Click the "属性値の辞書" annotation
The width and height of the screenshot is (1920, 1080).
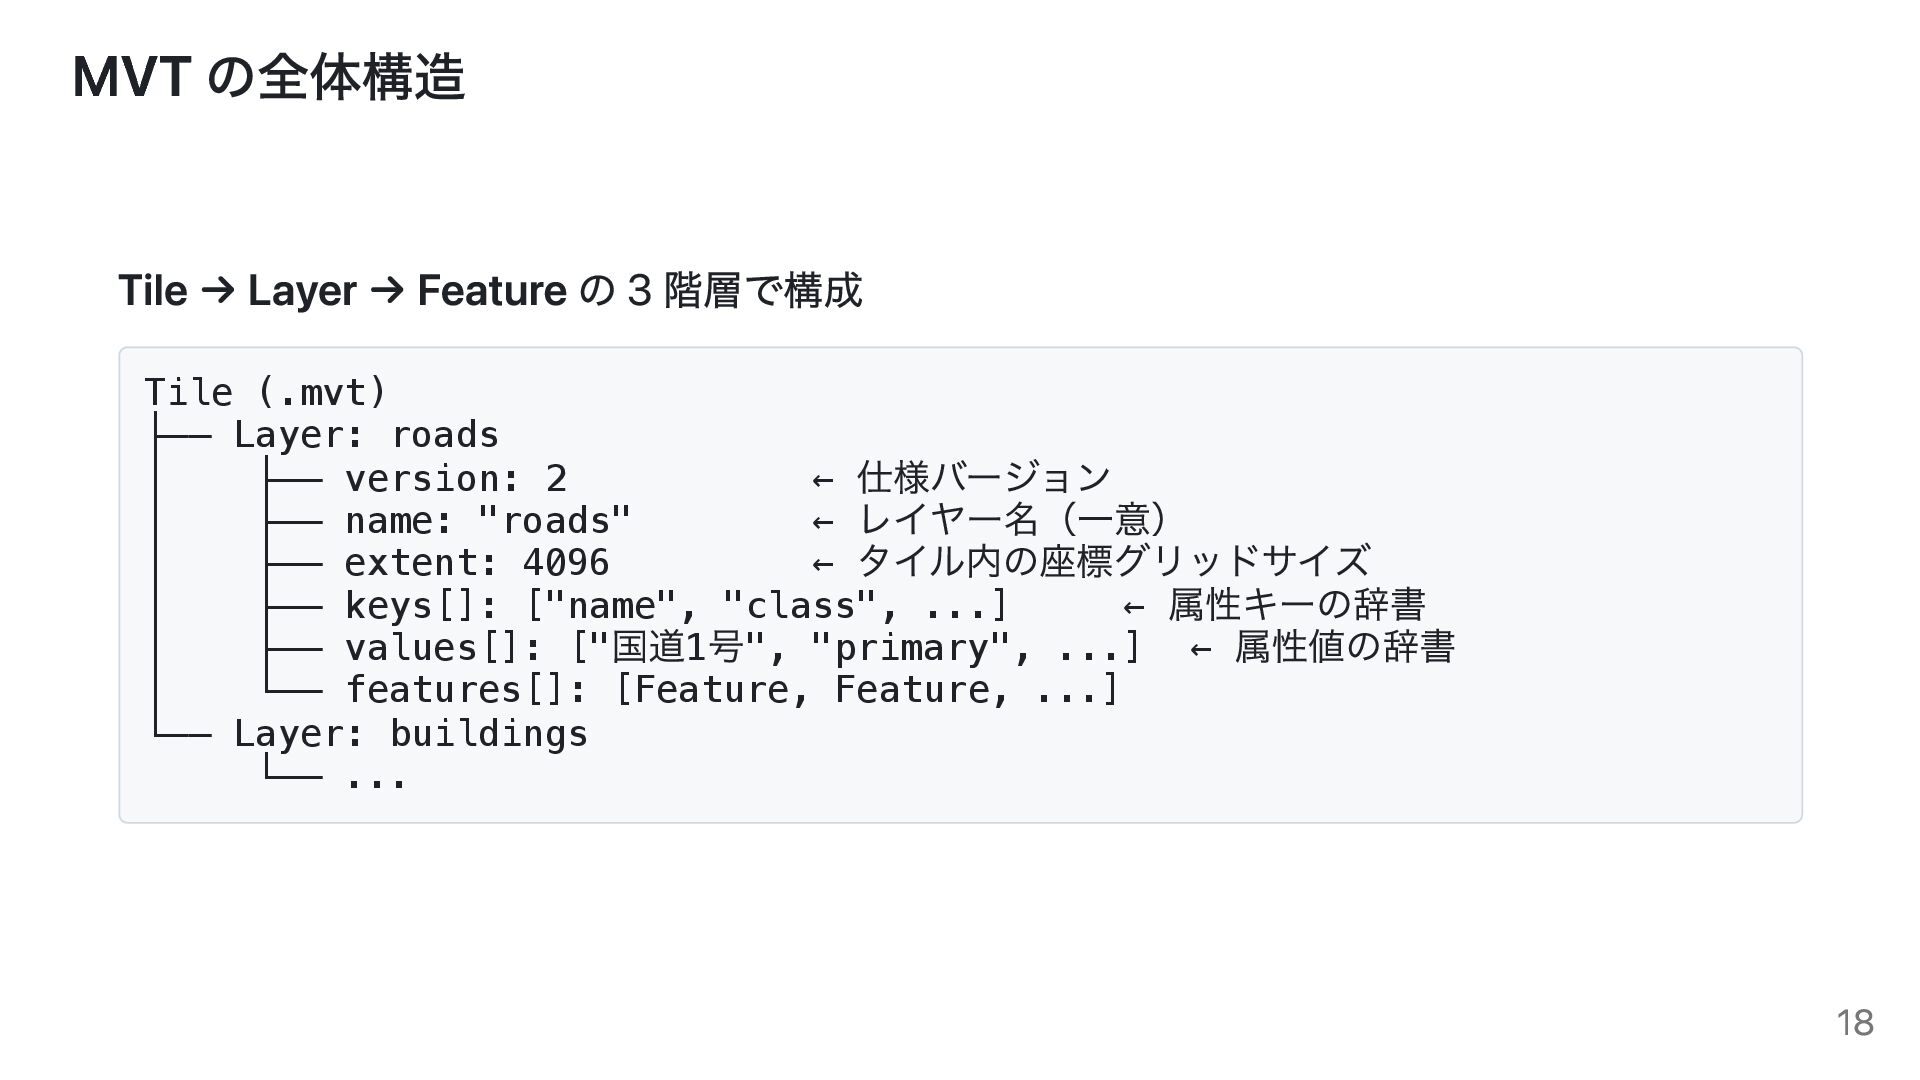click(1344, 647)
